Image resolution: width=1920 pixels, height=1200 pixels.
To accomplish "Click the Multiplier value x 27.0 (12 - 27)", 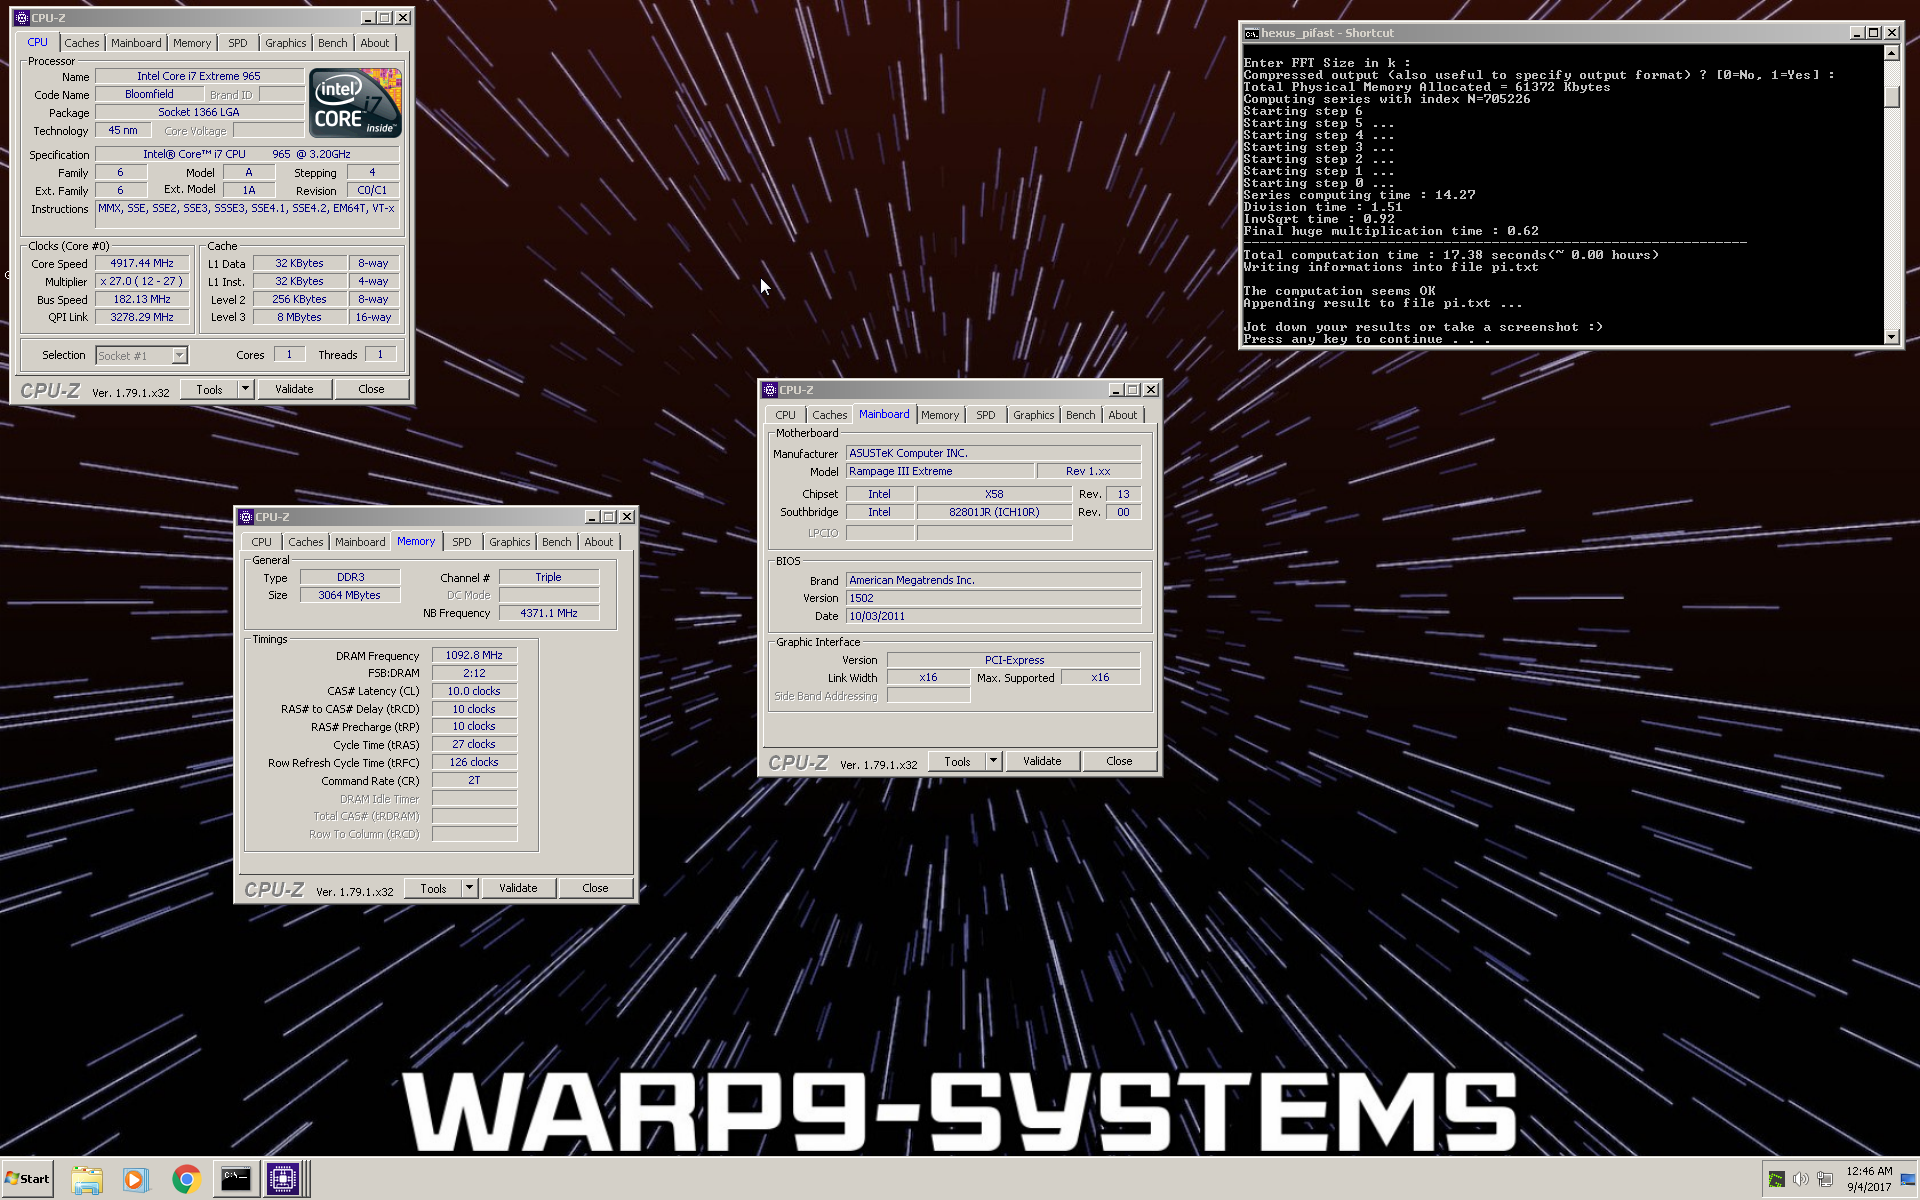I will pos(142,281).
